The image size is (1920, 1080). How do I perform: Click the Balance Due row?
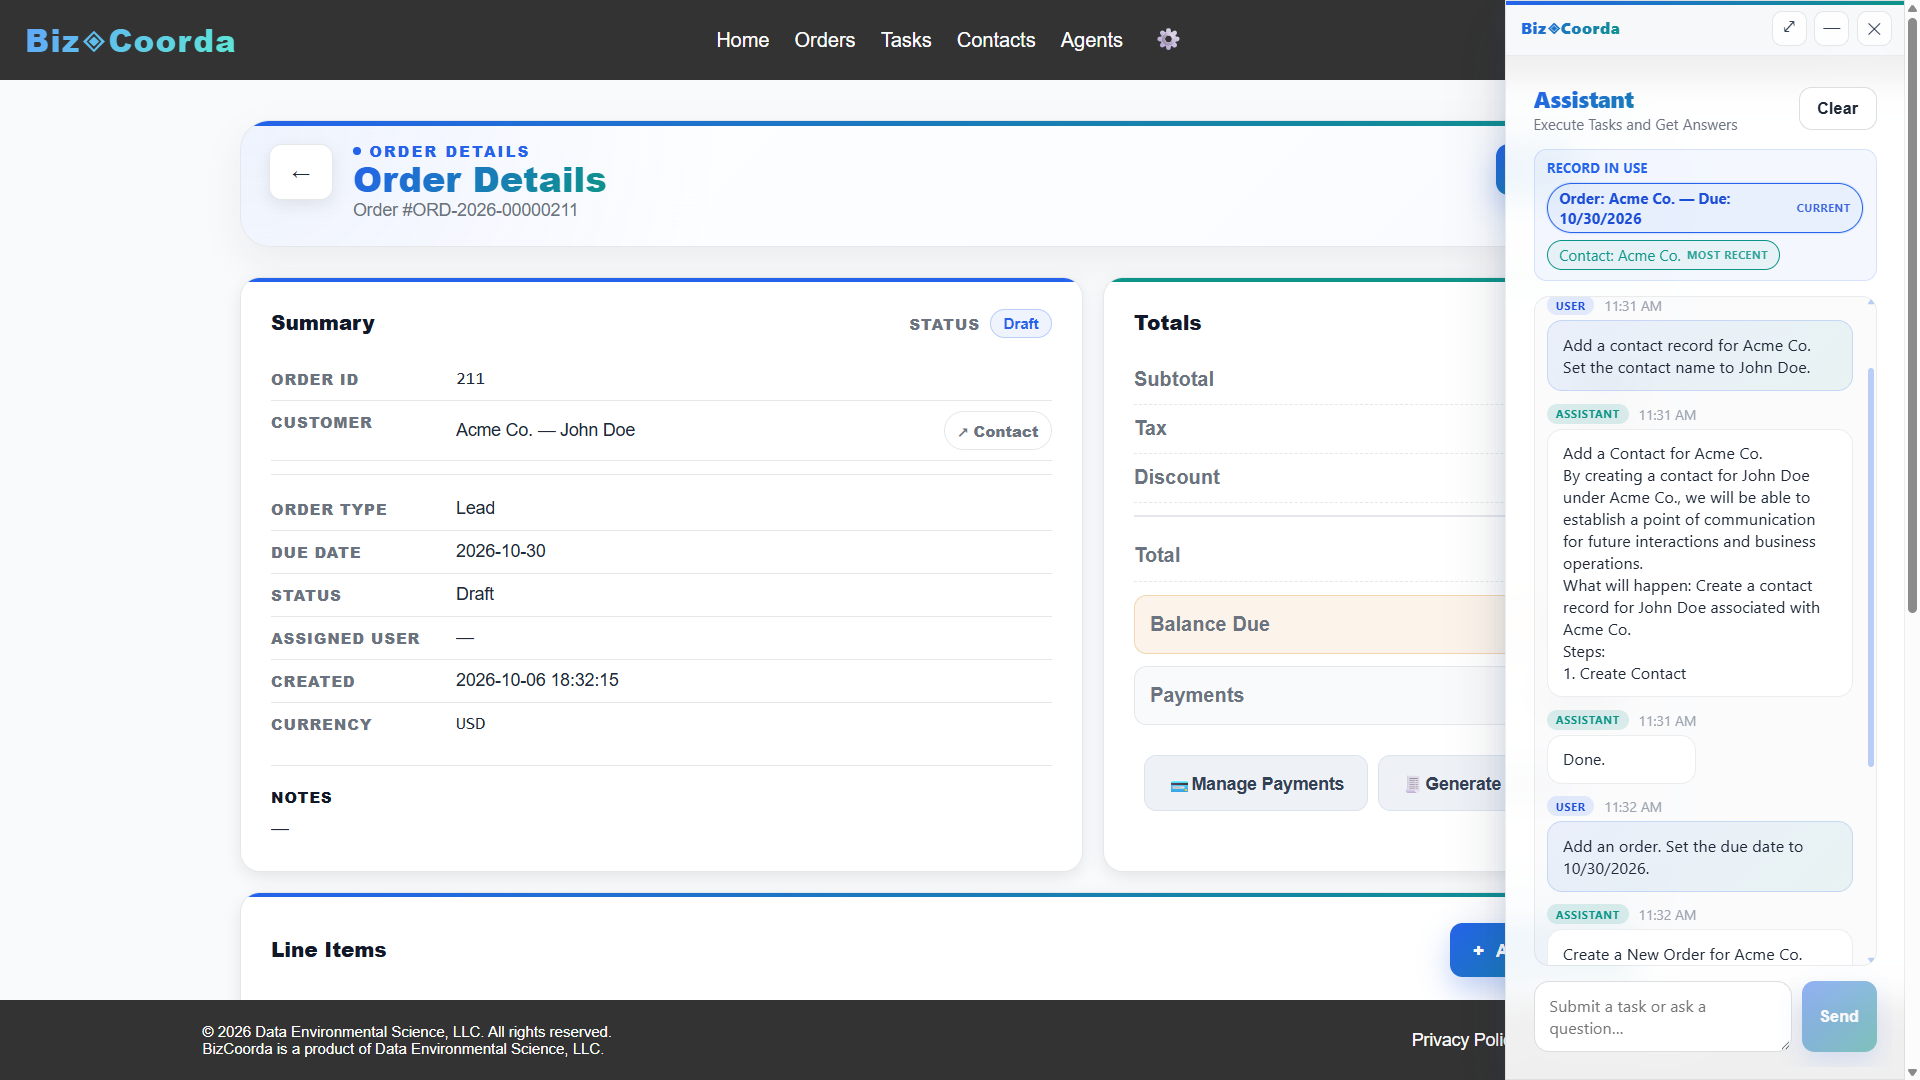click(1320, 624)
